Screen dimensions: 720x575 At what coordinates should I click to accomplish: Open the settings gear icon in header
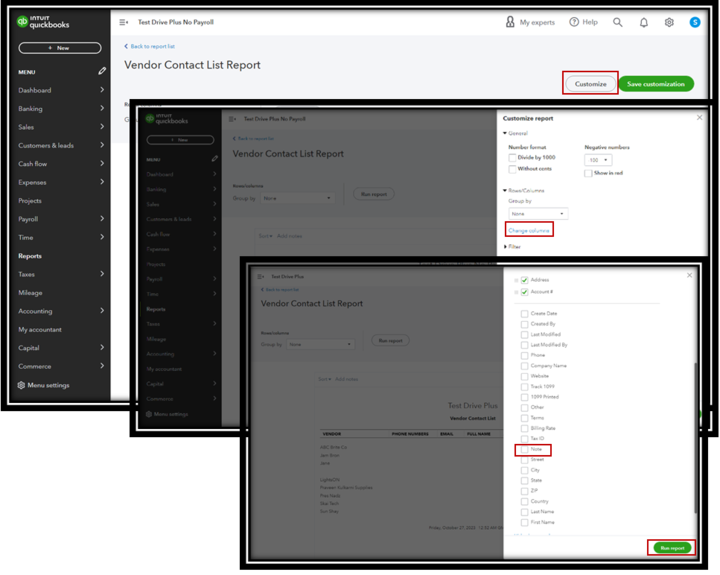click(x=669, y=22)
